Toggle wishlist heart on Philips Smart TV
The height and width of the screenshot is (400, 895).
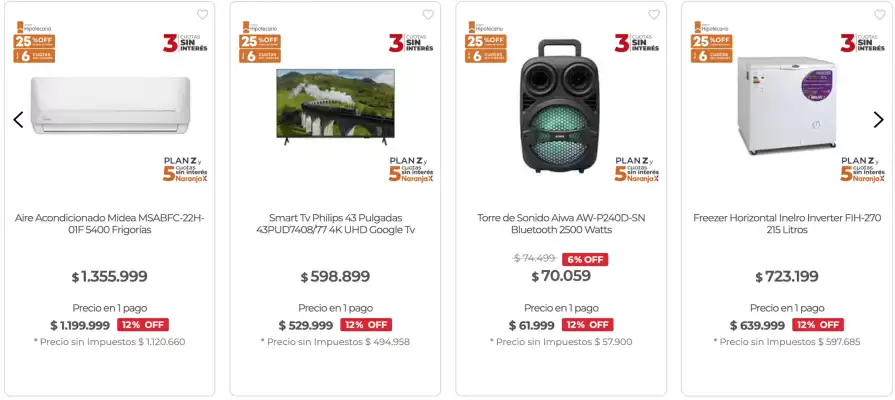point(428,15)
